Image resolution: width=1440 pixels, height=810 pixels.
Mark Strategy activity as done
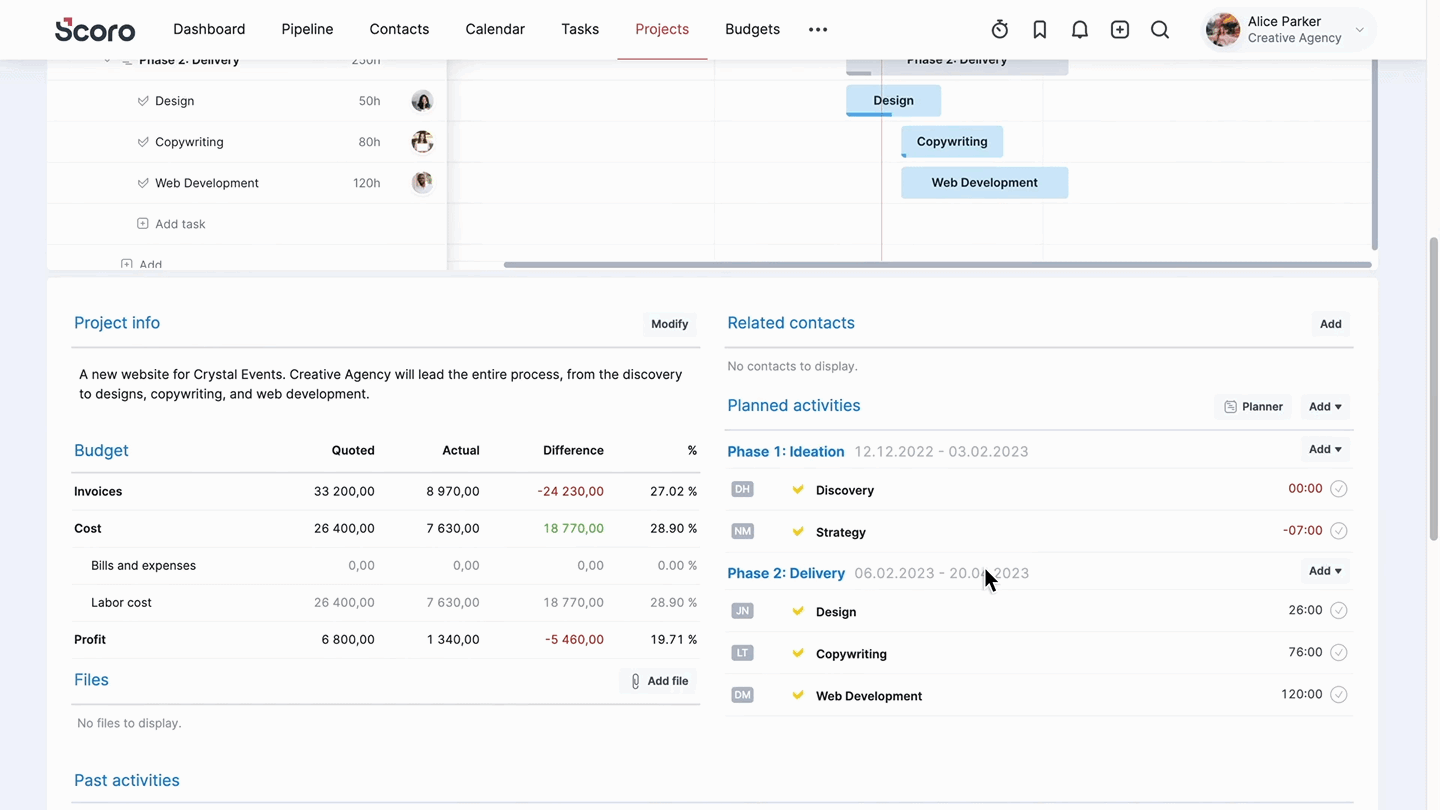tap(1339, 531)
